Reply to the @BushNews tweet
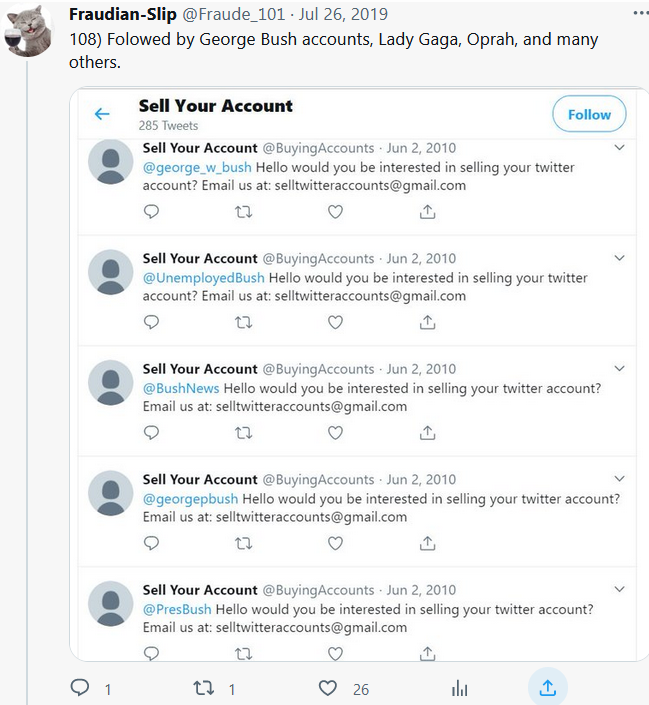 (x=151, y=433)
